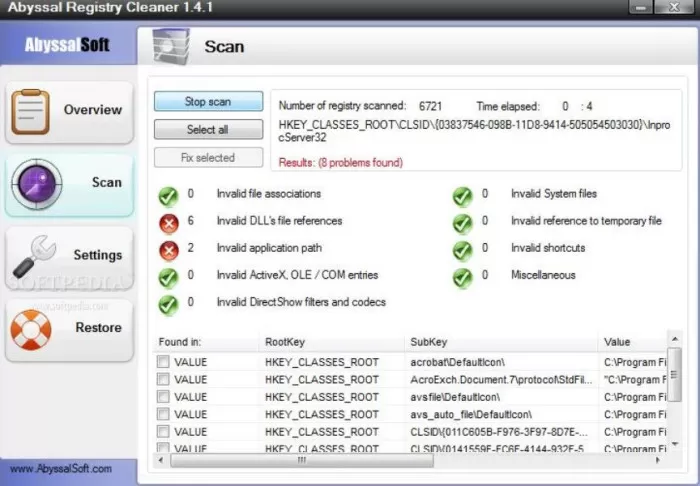Click green check beside Invalid System files

[462, 196]
